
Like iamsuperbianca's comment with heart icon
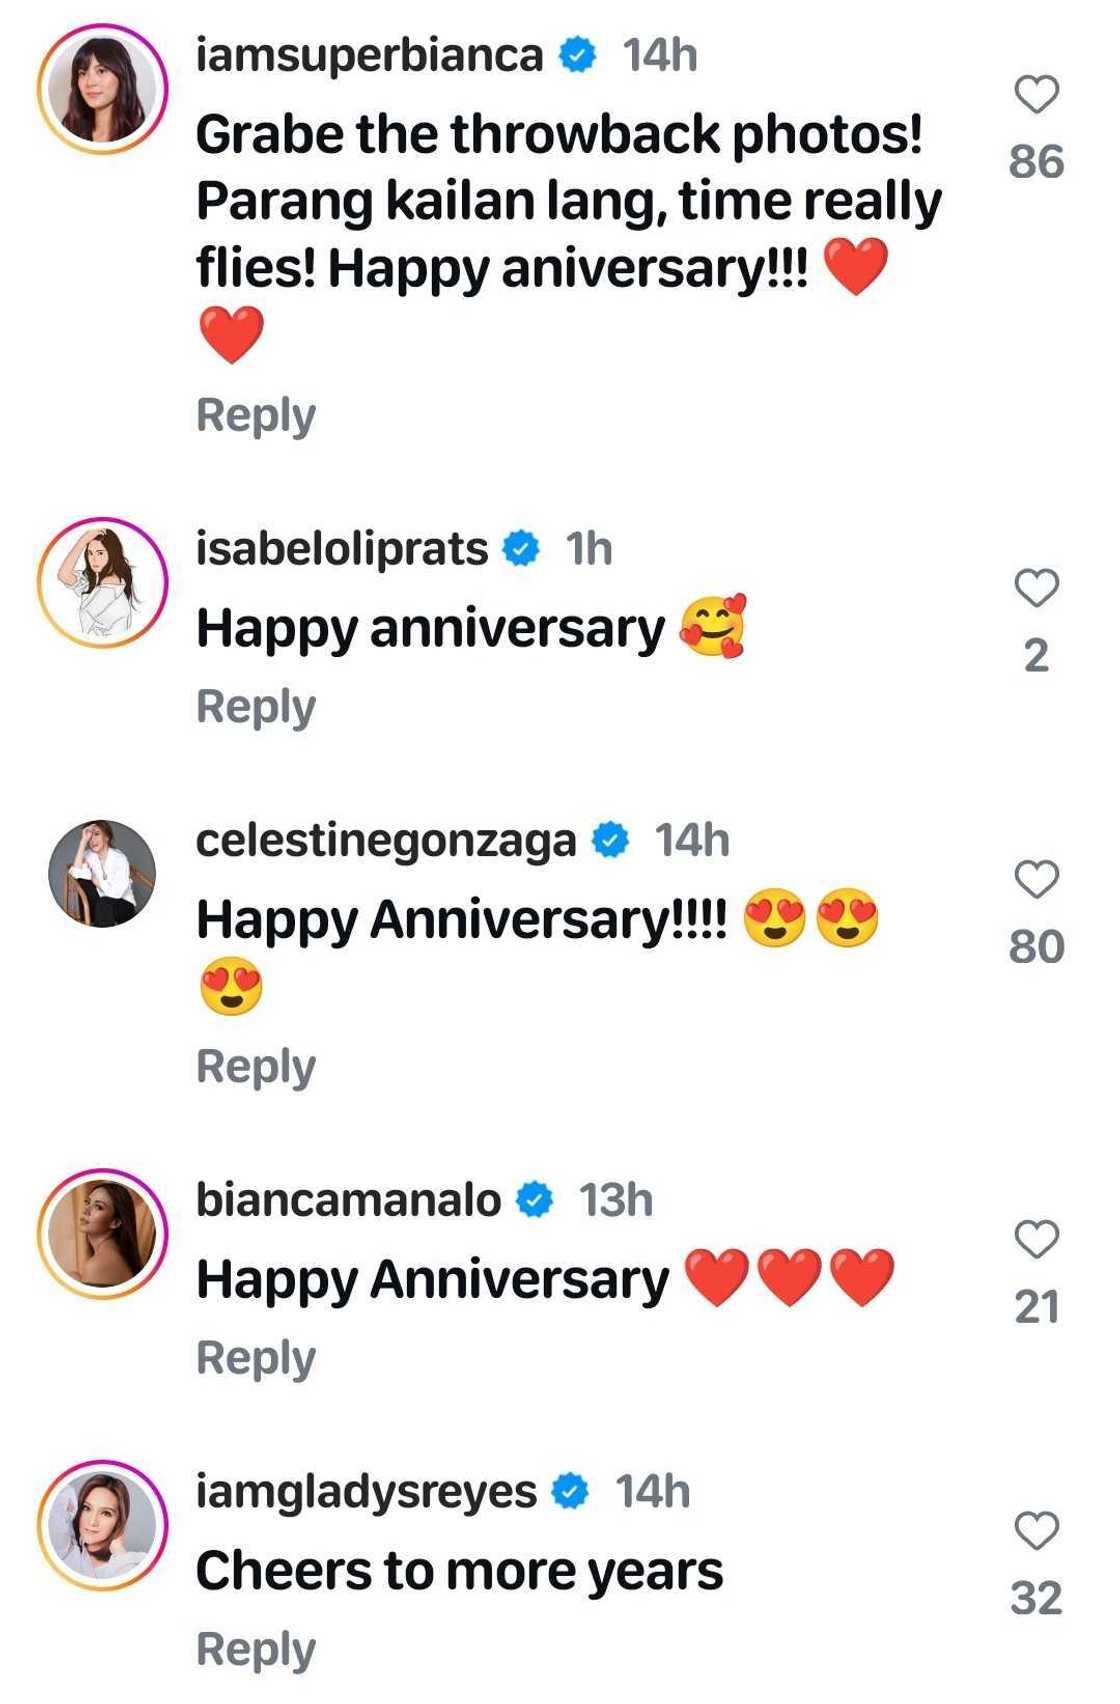point(1036,95)
